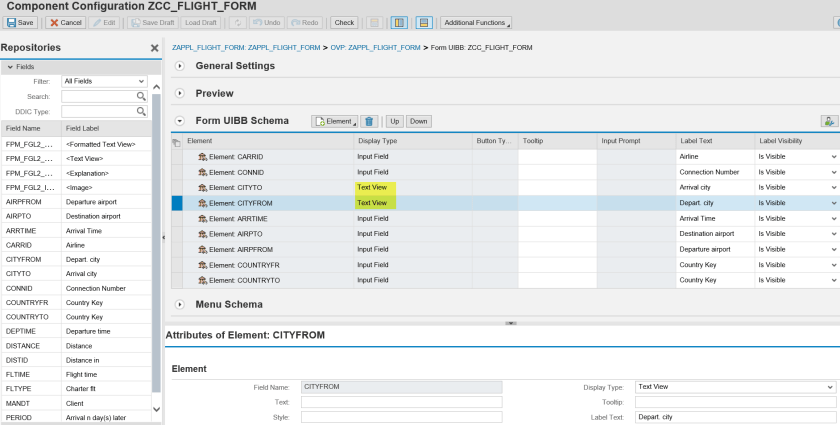Click the Cancel button in the toolbar
Image resolution: width=840 pixels, height=425 pixels.
click(x=66, y=22)
